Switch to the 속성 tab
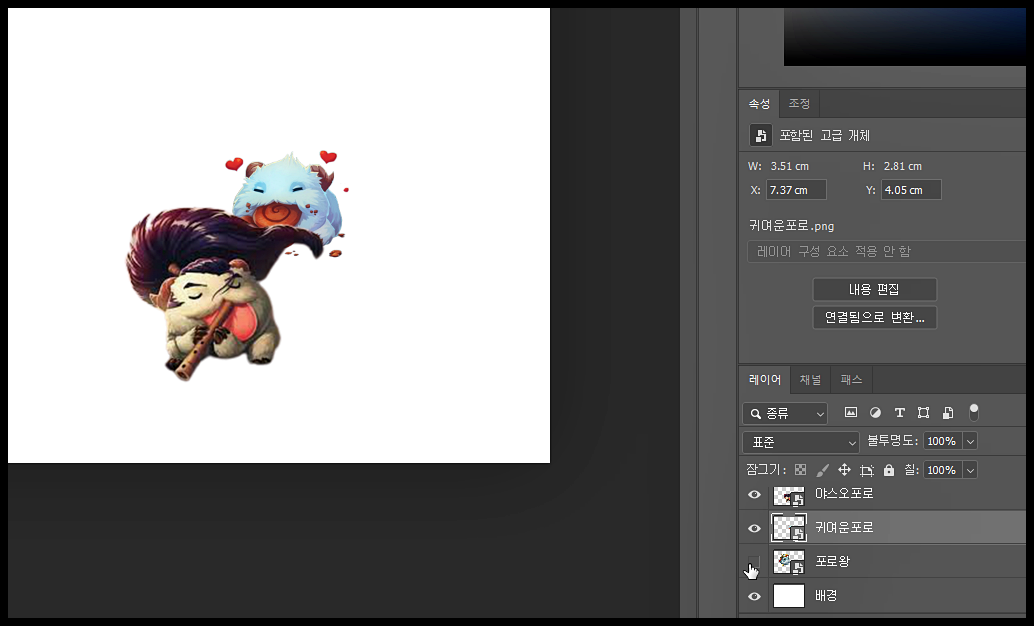 759,104
